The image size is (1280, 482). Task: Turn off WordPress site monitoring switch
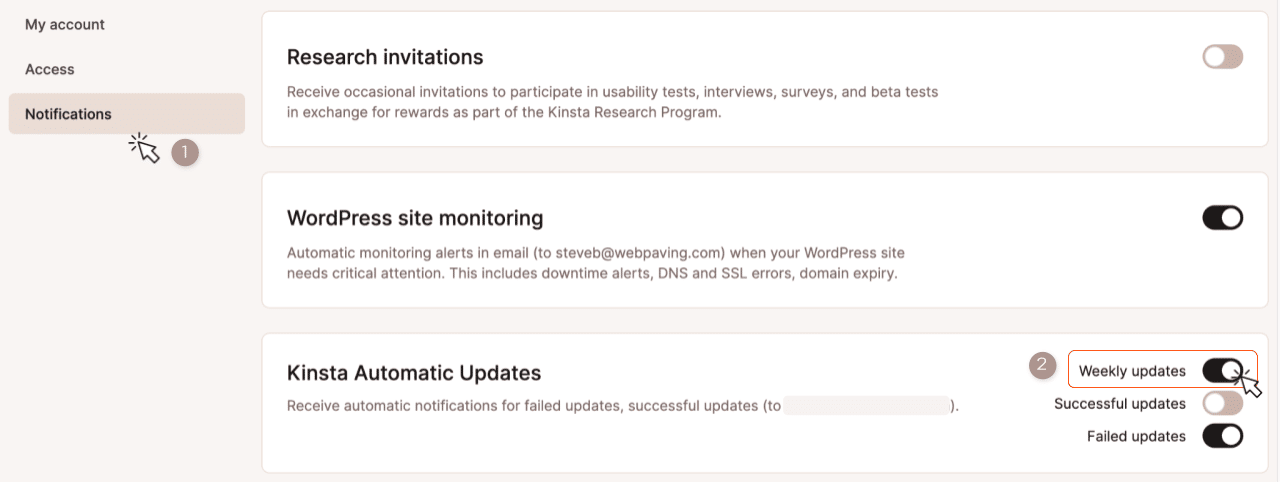click(x=1222, y=218)
